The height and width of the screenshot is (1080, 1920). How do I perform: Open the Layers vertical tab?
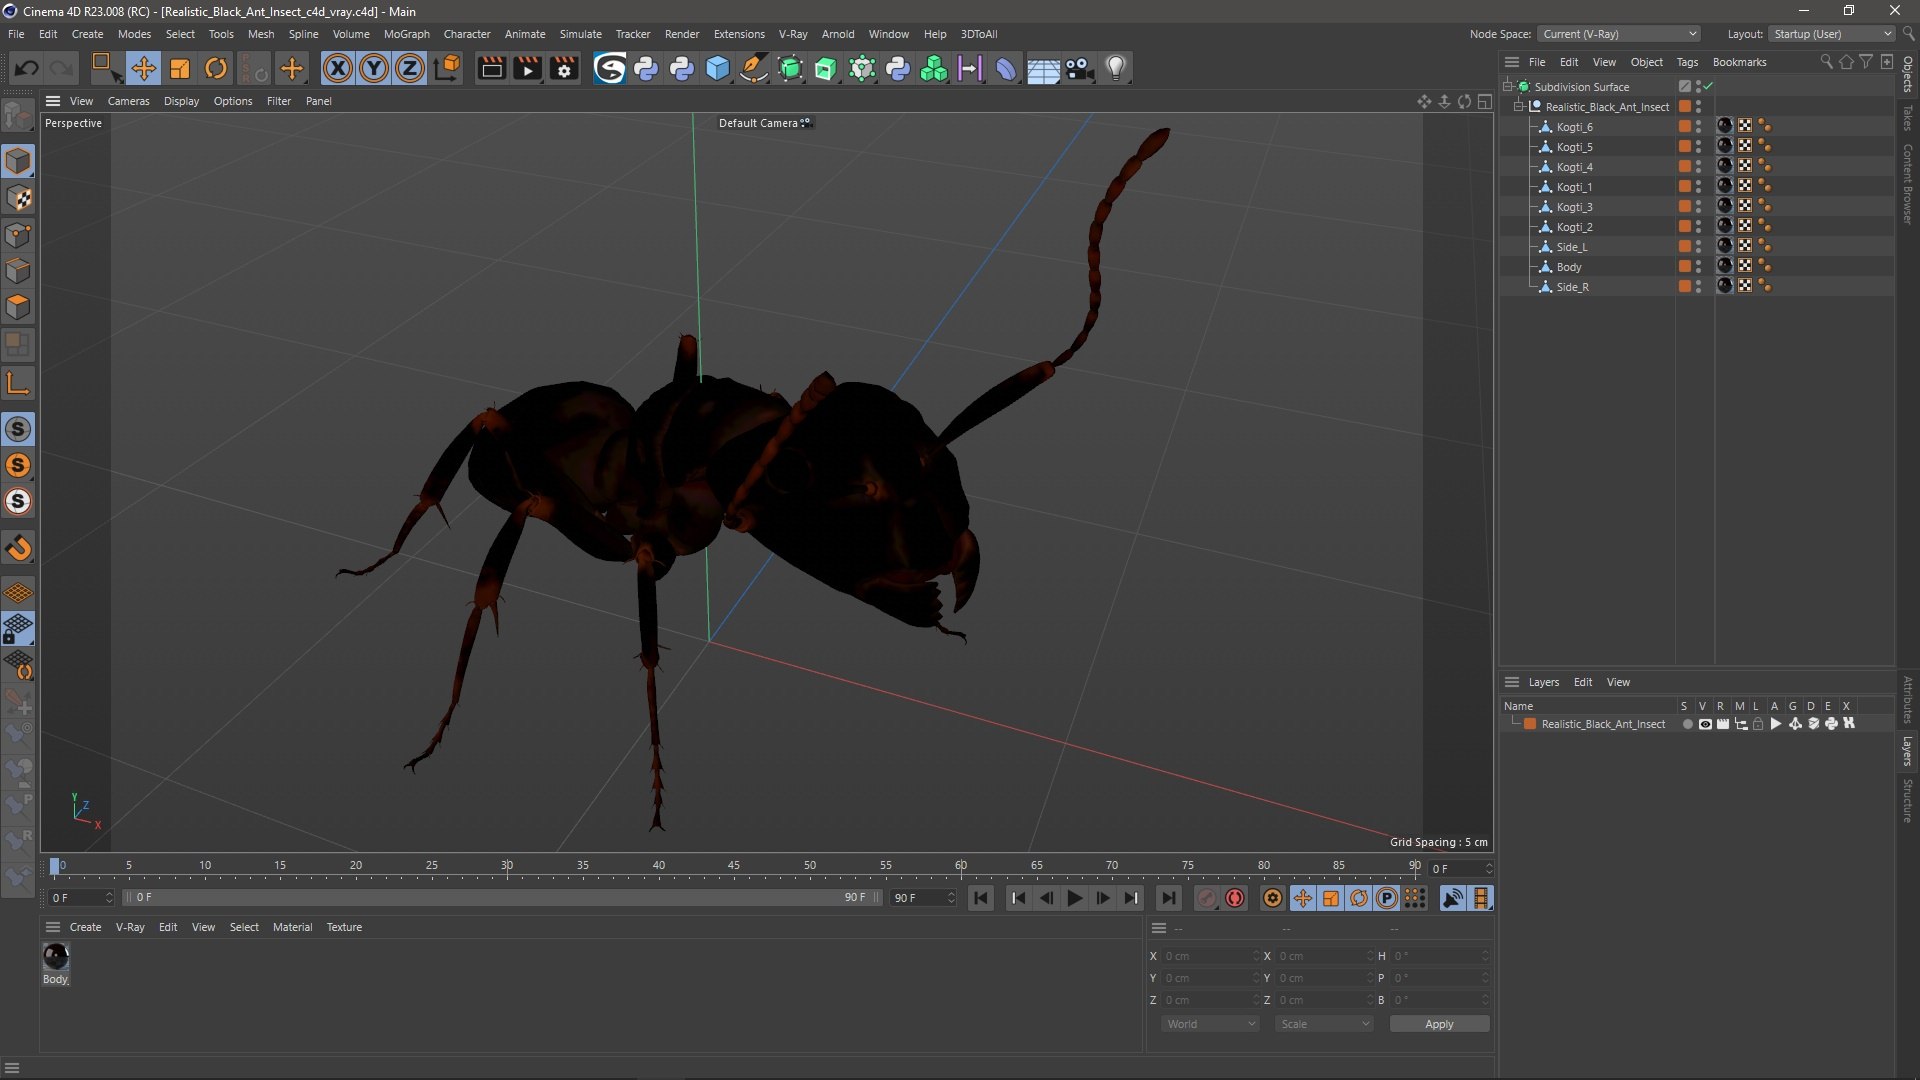point(1908,751)
